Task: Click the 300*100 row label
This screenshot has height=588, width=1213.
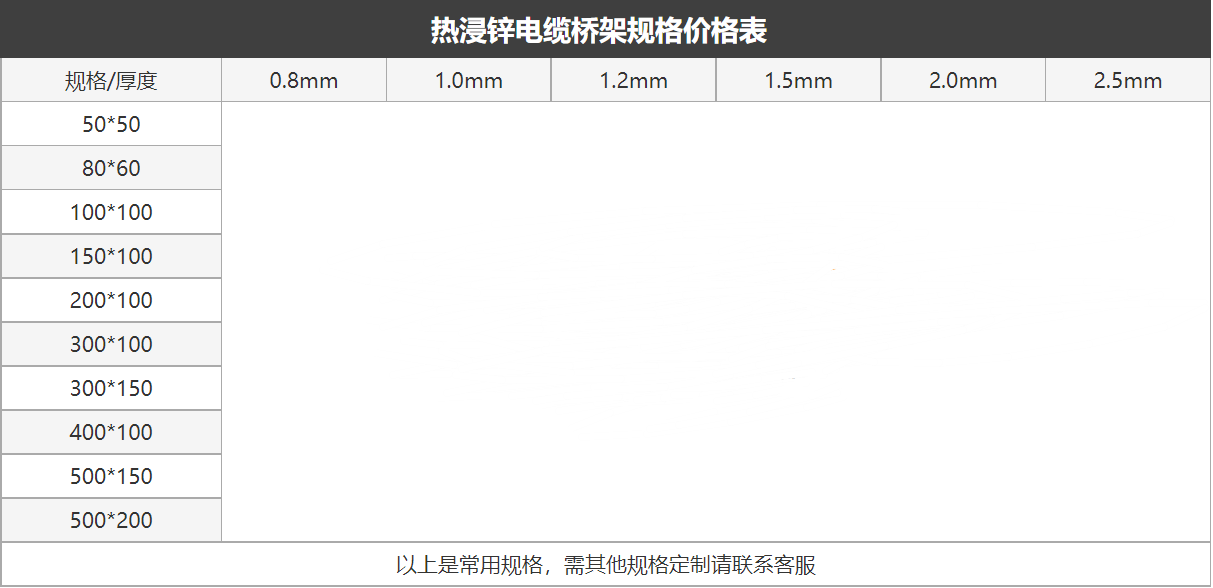Action: point(110,343)
